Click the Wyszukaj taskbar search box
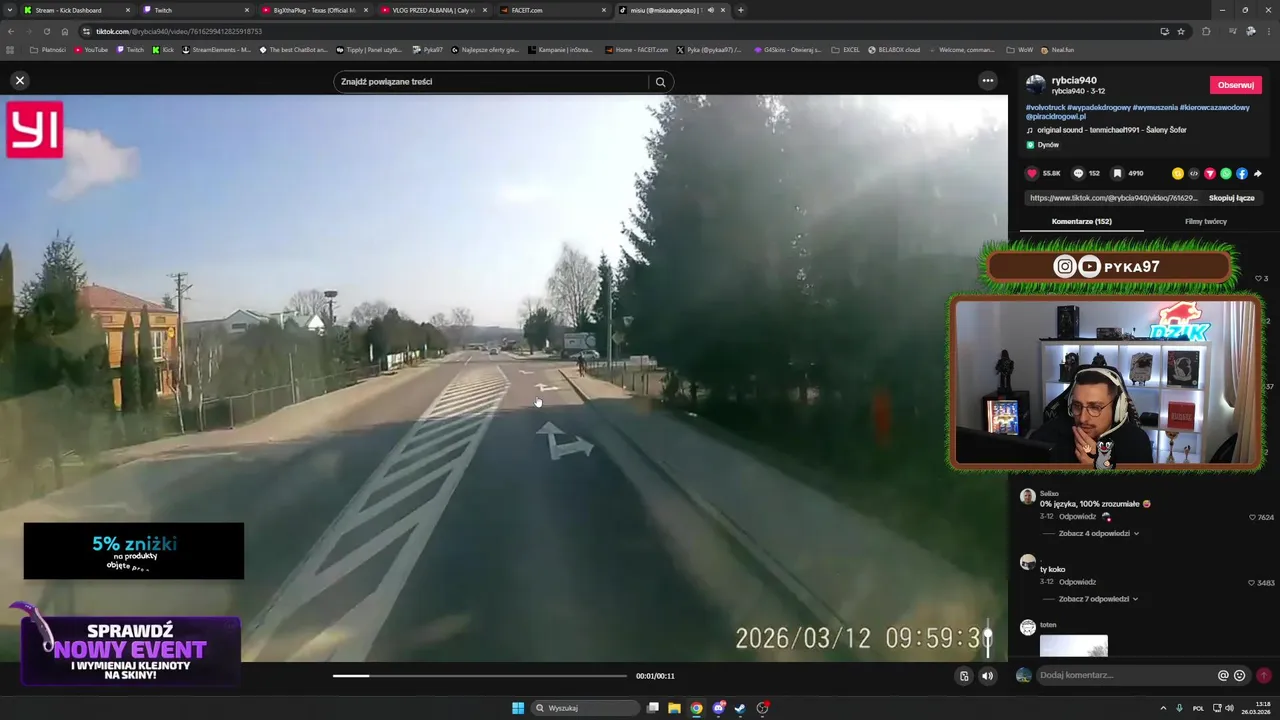Screen dimensions: 1280x720 coord(586,708)
